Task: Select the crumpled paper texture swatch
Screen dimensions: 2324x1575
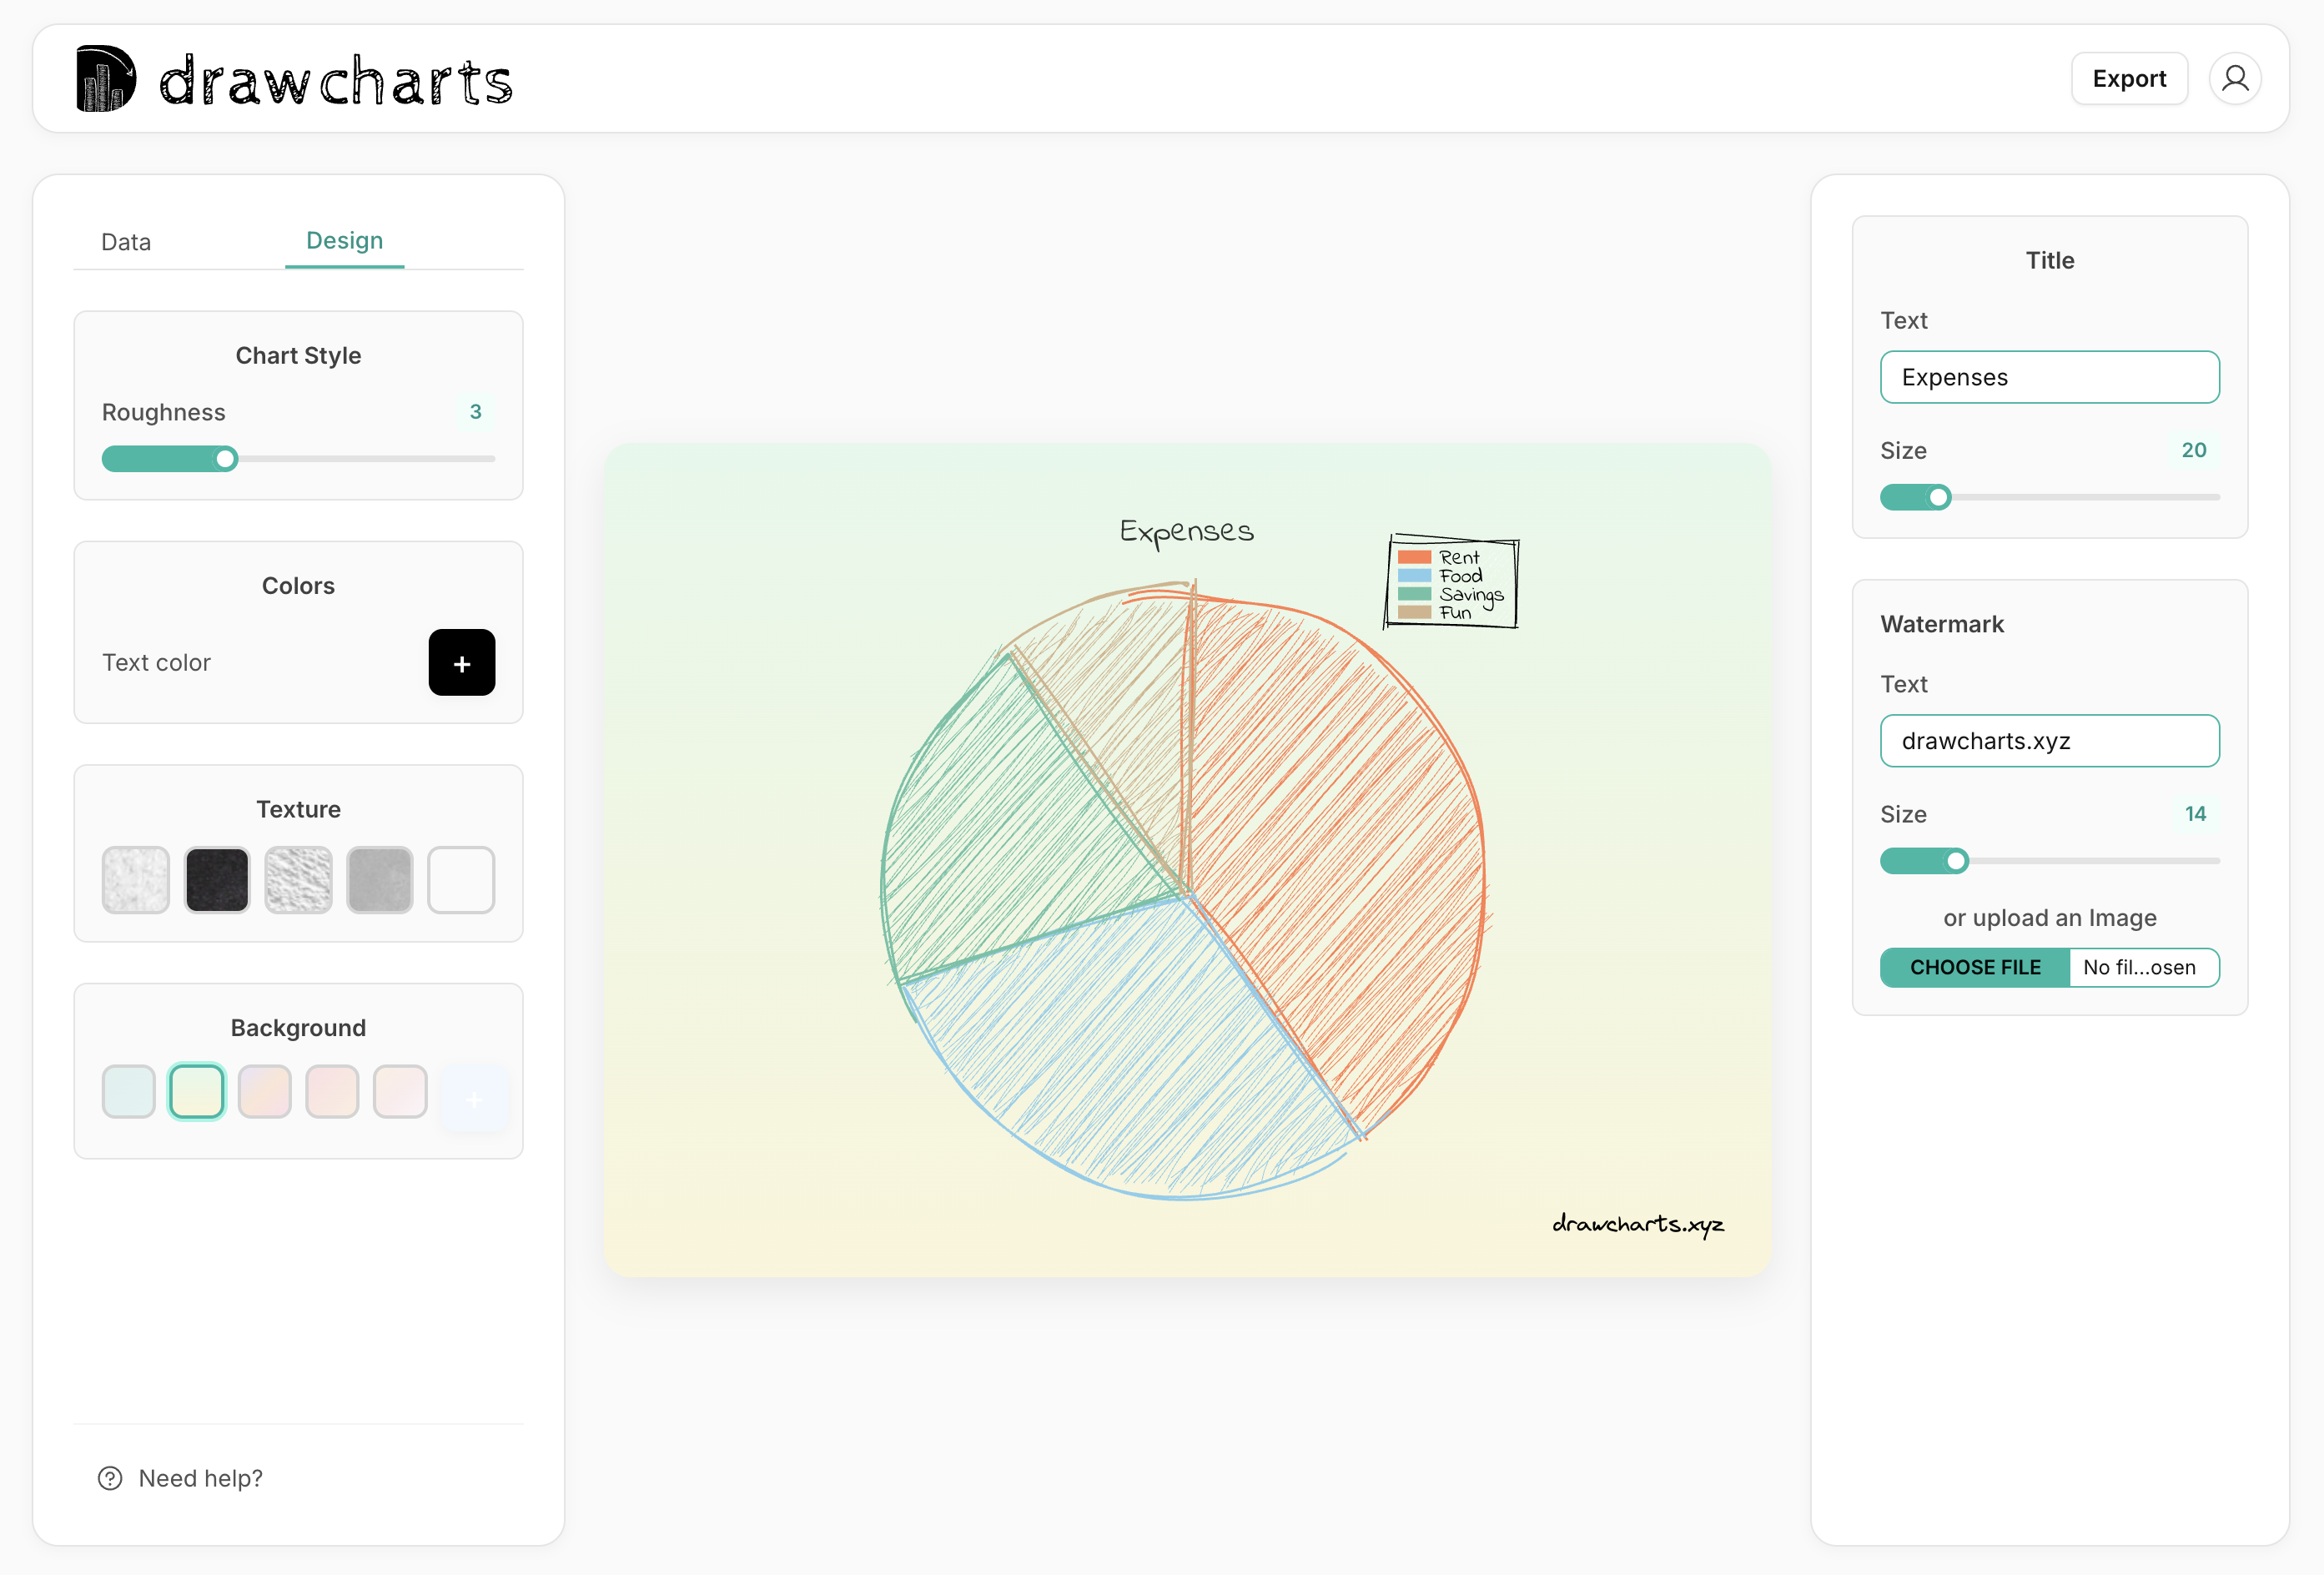Action: click(298, 879)
